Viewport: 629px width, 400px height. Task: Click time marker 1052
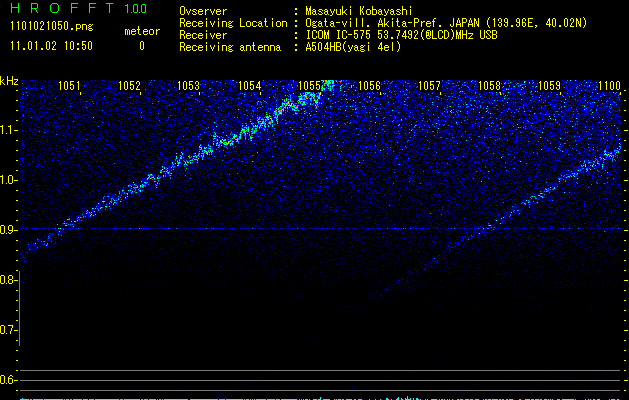tap(130, 86)
